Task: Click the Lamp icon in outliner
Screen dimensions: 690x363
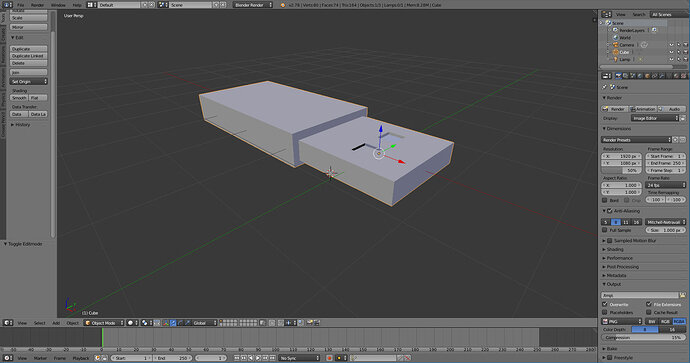Action: click(616, 59)
